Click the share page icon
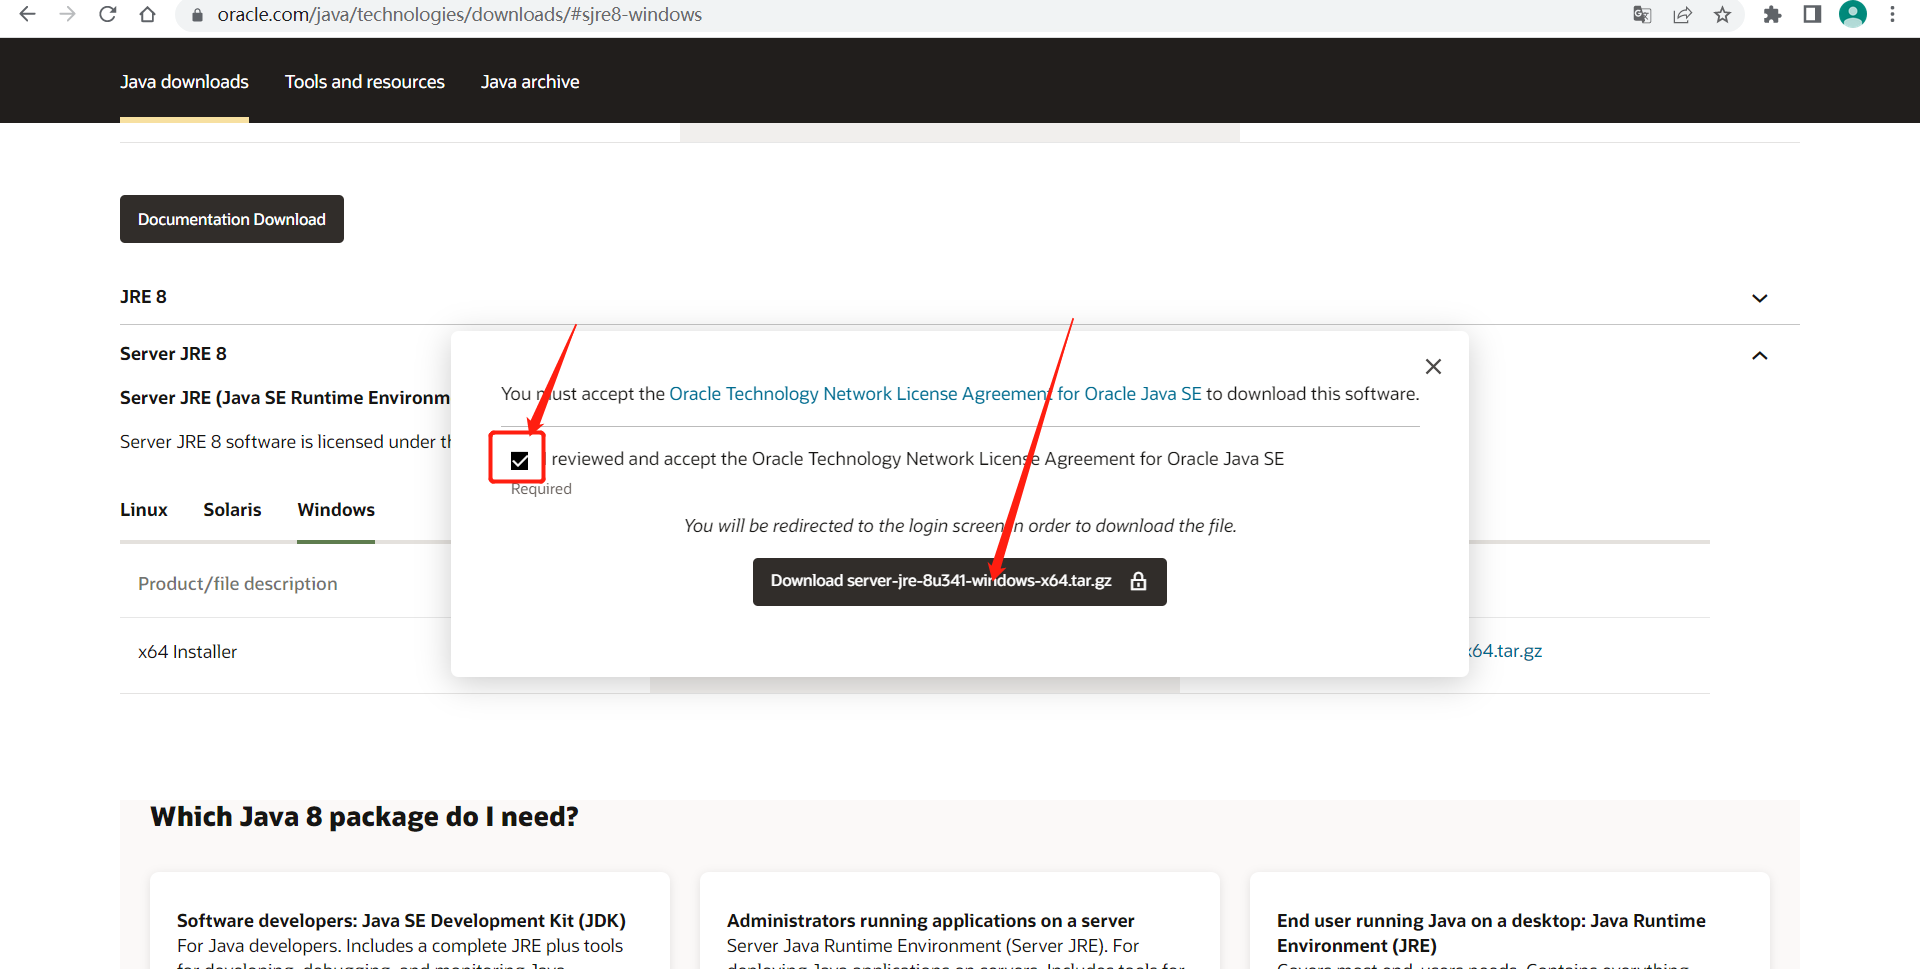Viewport: 1920px width, 969px height. (1682, 14)
